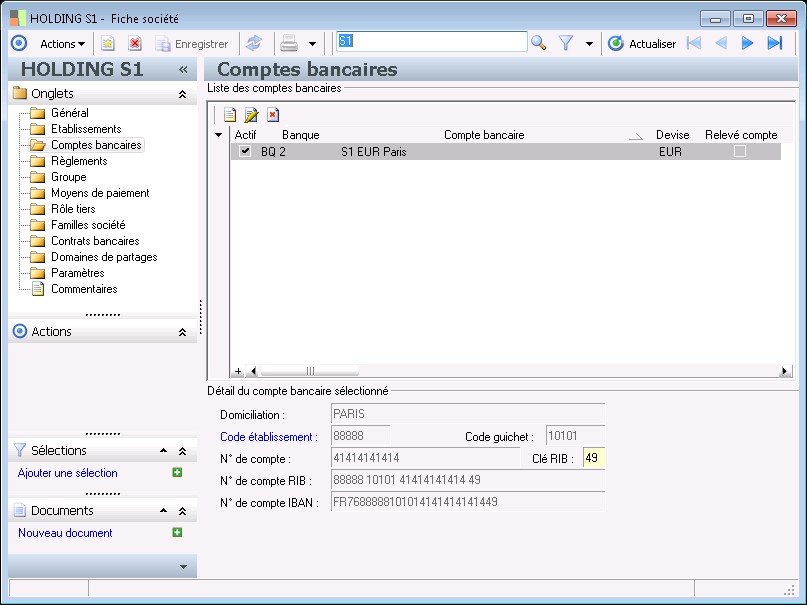Open the Paramètres folder
807x605 pixels.
(77, 273)
